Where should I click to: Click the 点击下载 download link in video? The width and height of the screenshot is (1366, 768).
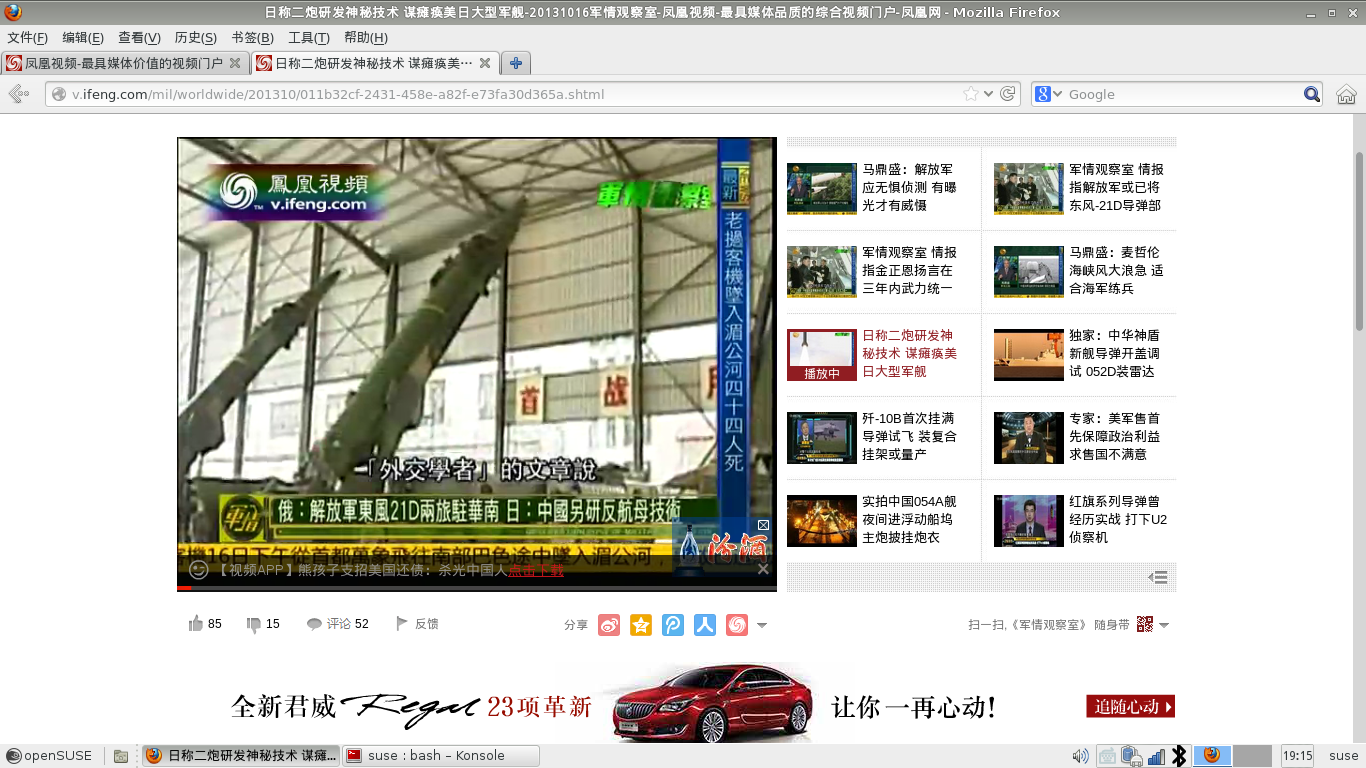pyautogui.click(x=536, y=570)
